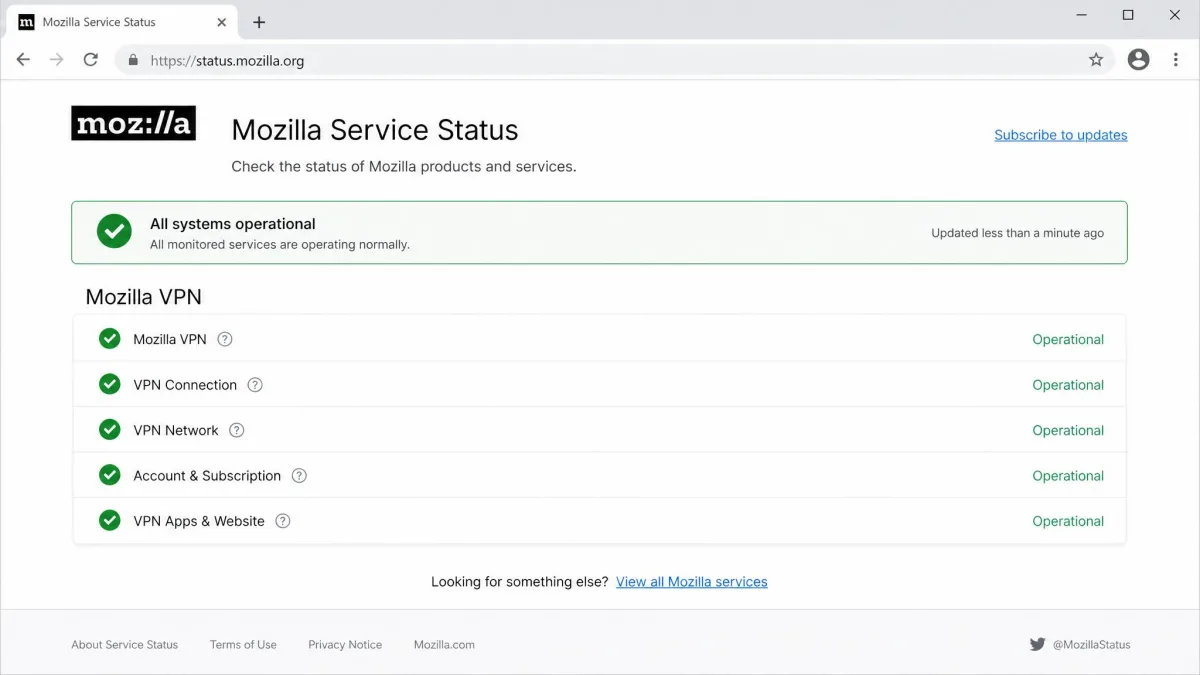Click the tab favicon for Mozilla Service Status
This screenshot has width=1200, height=675.
pos(26,22)
